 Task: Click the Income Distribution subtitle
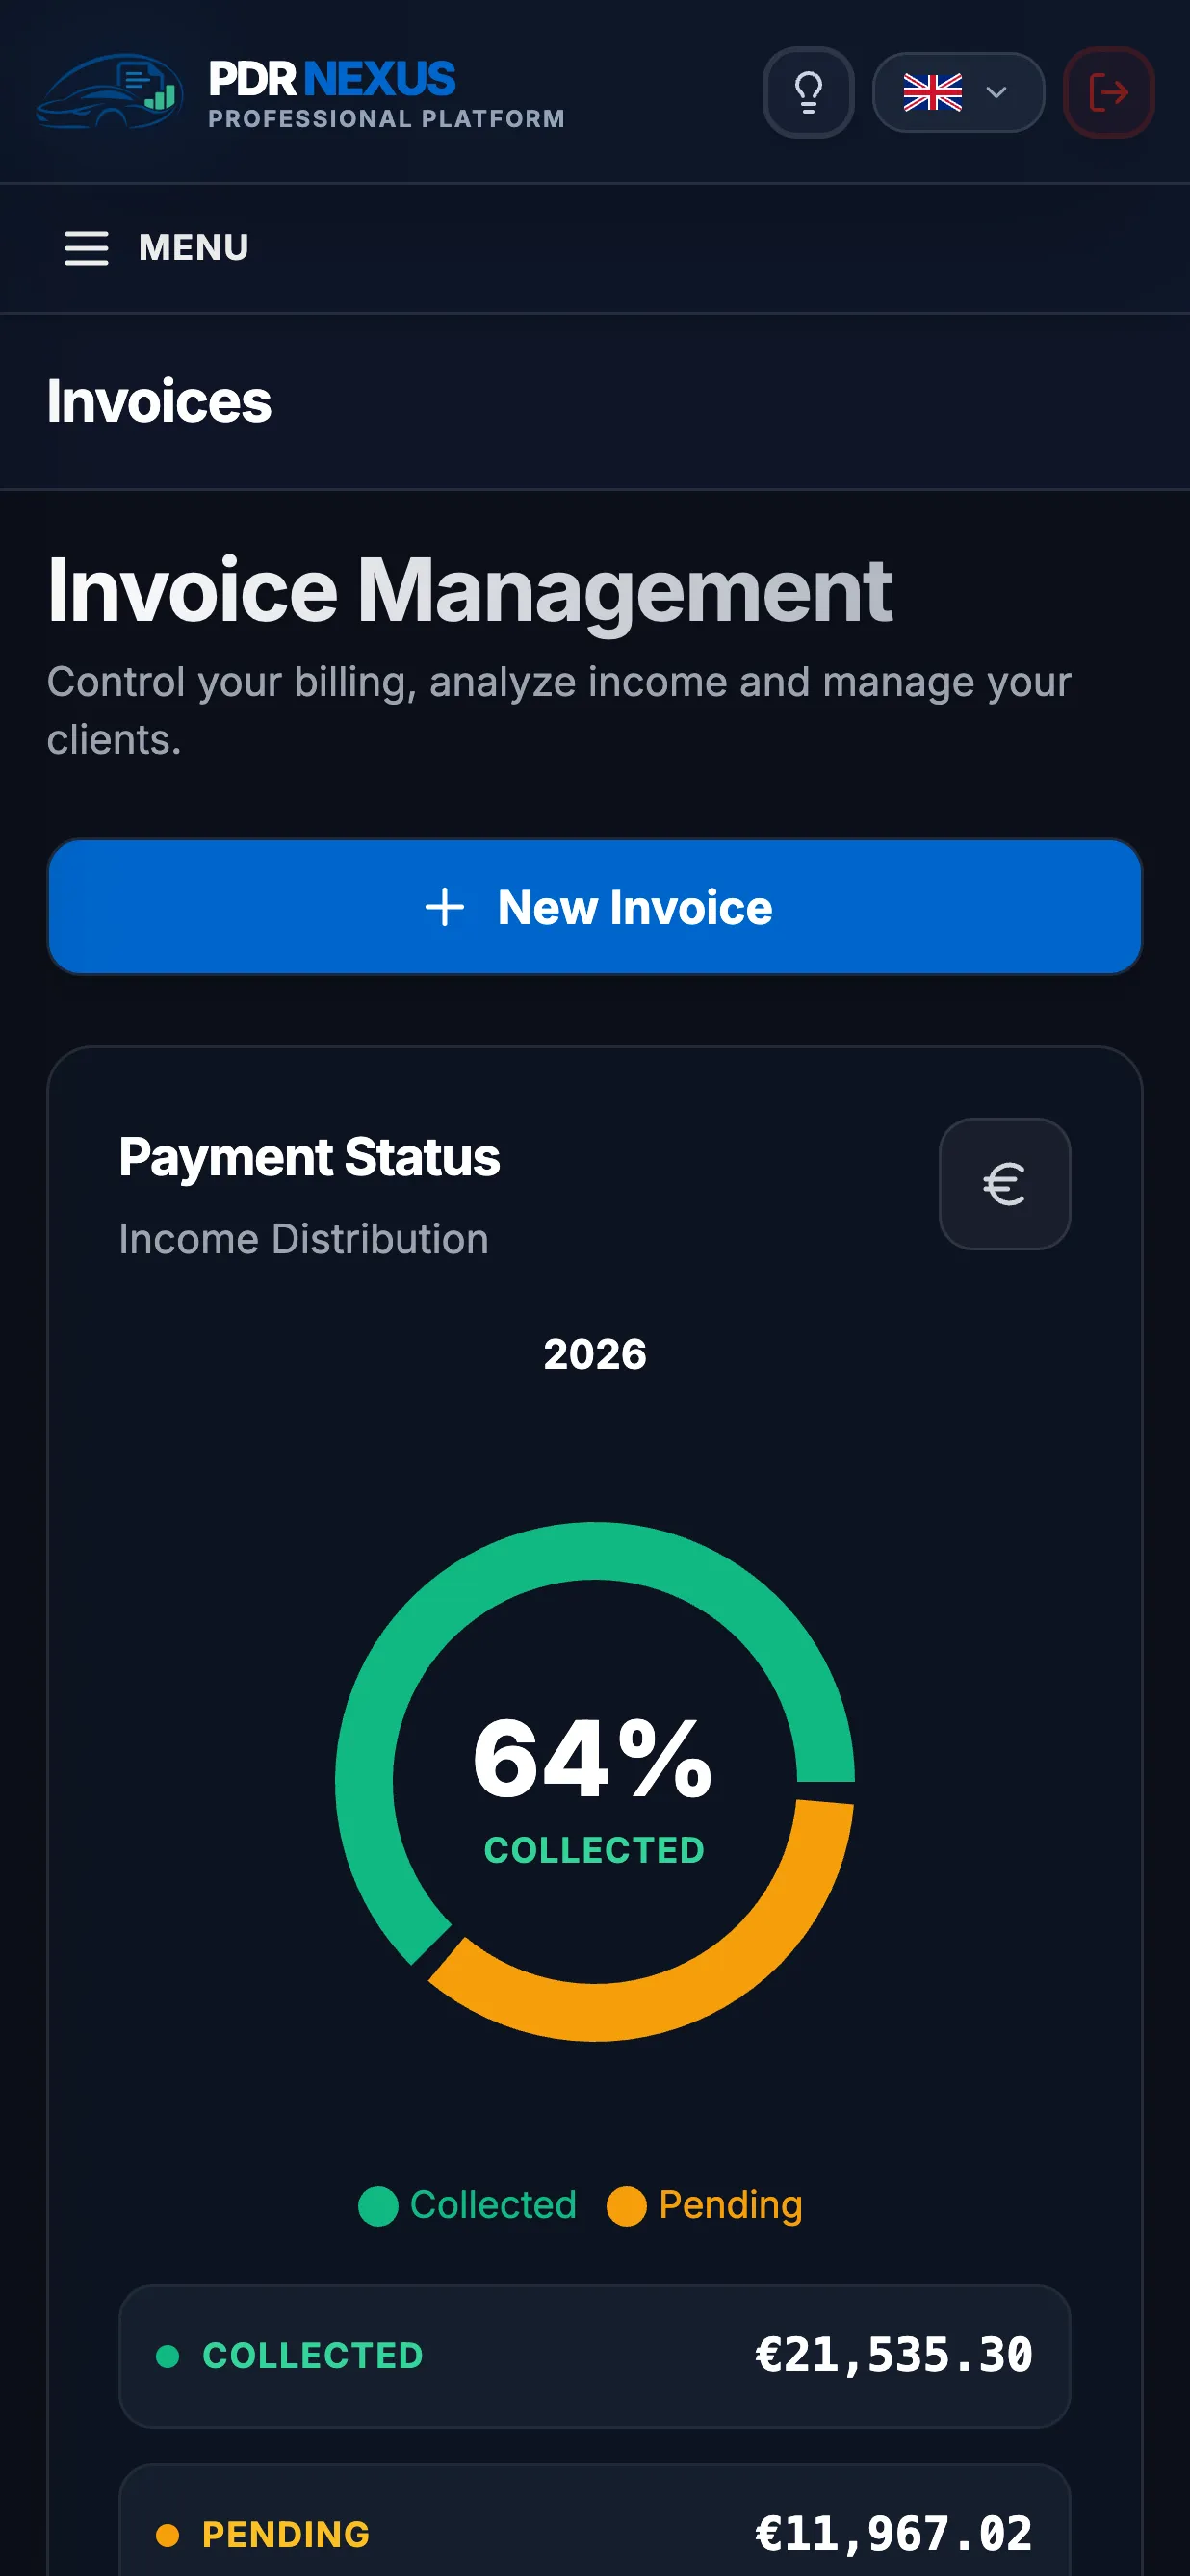click(x=304, y=1239)
